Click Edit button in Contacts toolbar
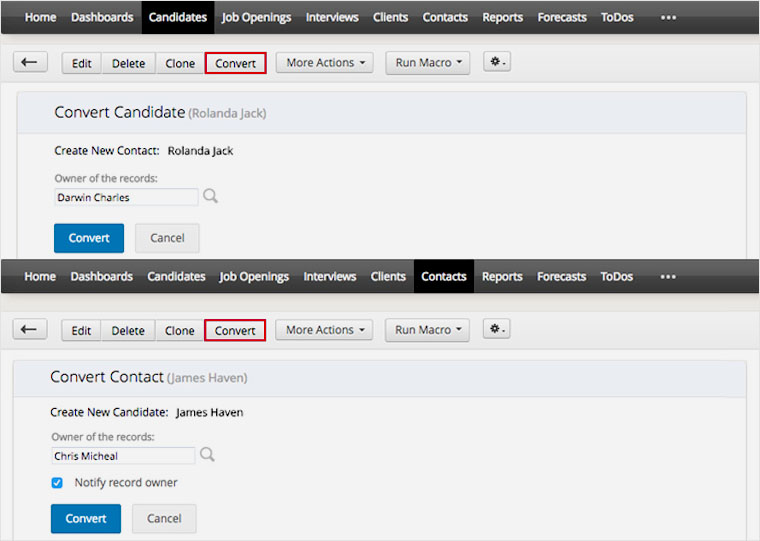This screenshot has width=760, height=541. pos(81,331)
